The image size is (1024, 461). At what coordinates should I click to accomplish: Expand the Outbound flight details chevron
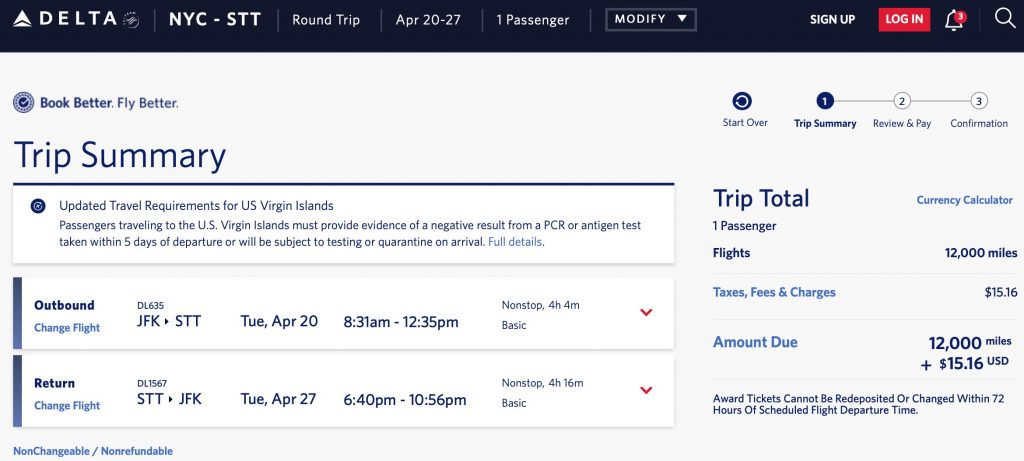coord(646,312)
